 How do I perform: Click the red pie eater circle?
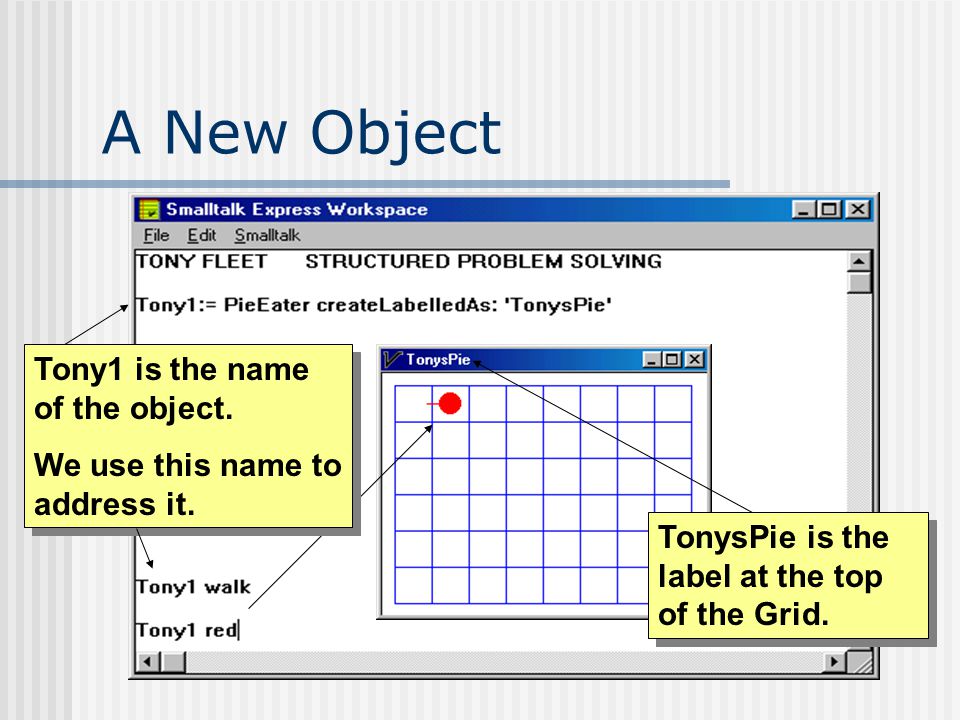point(450,403)
